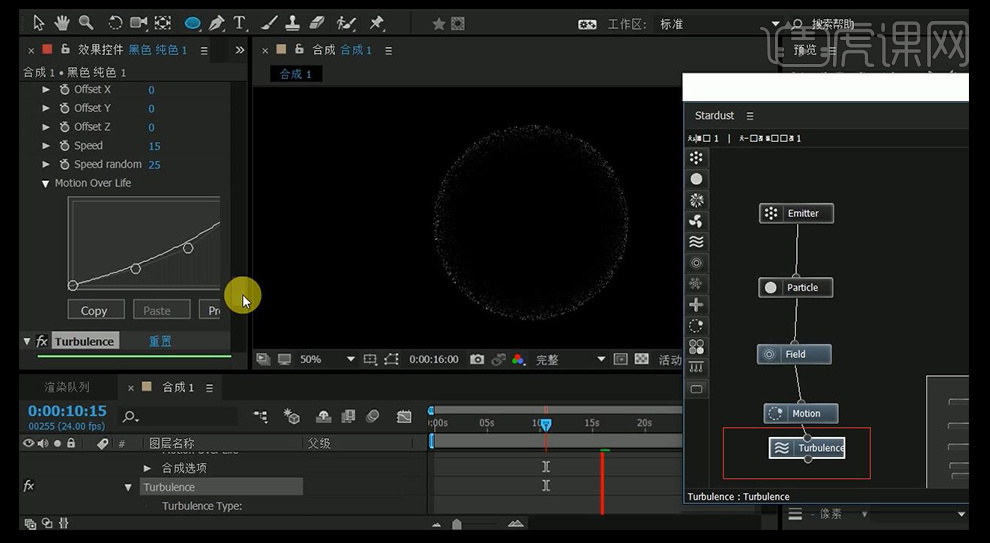Select the Hand tool in toolbar
The height and width of the screenshot is (543, 990).
point(62,22)
